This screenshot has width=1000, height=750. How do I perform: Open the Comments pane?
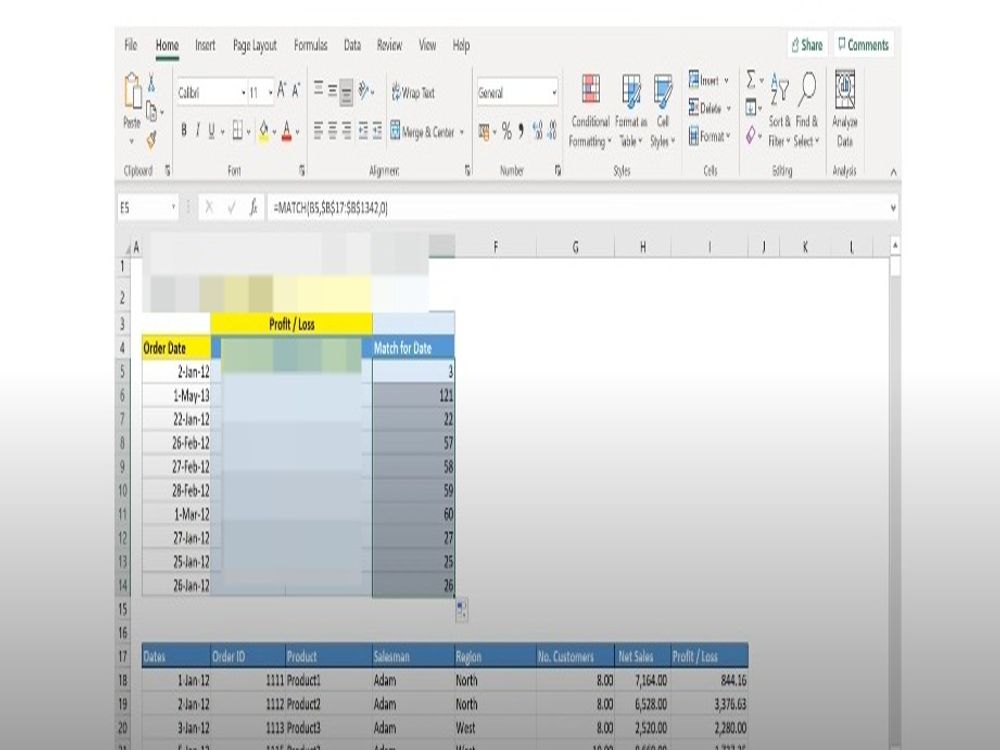[x=863, y=45]
